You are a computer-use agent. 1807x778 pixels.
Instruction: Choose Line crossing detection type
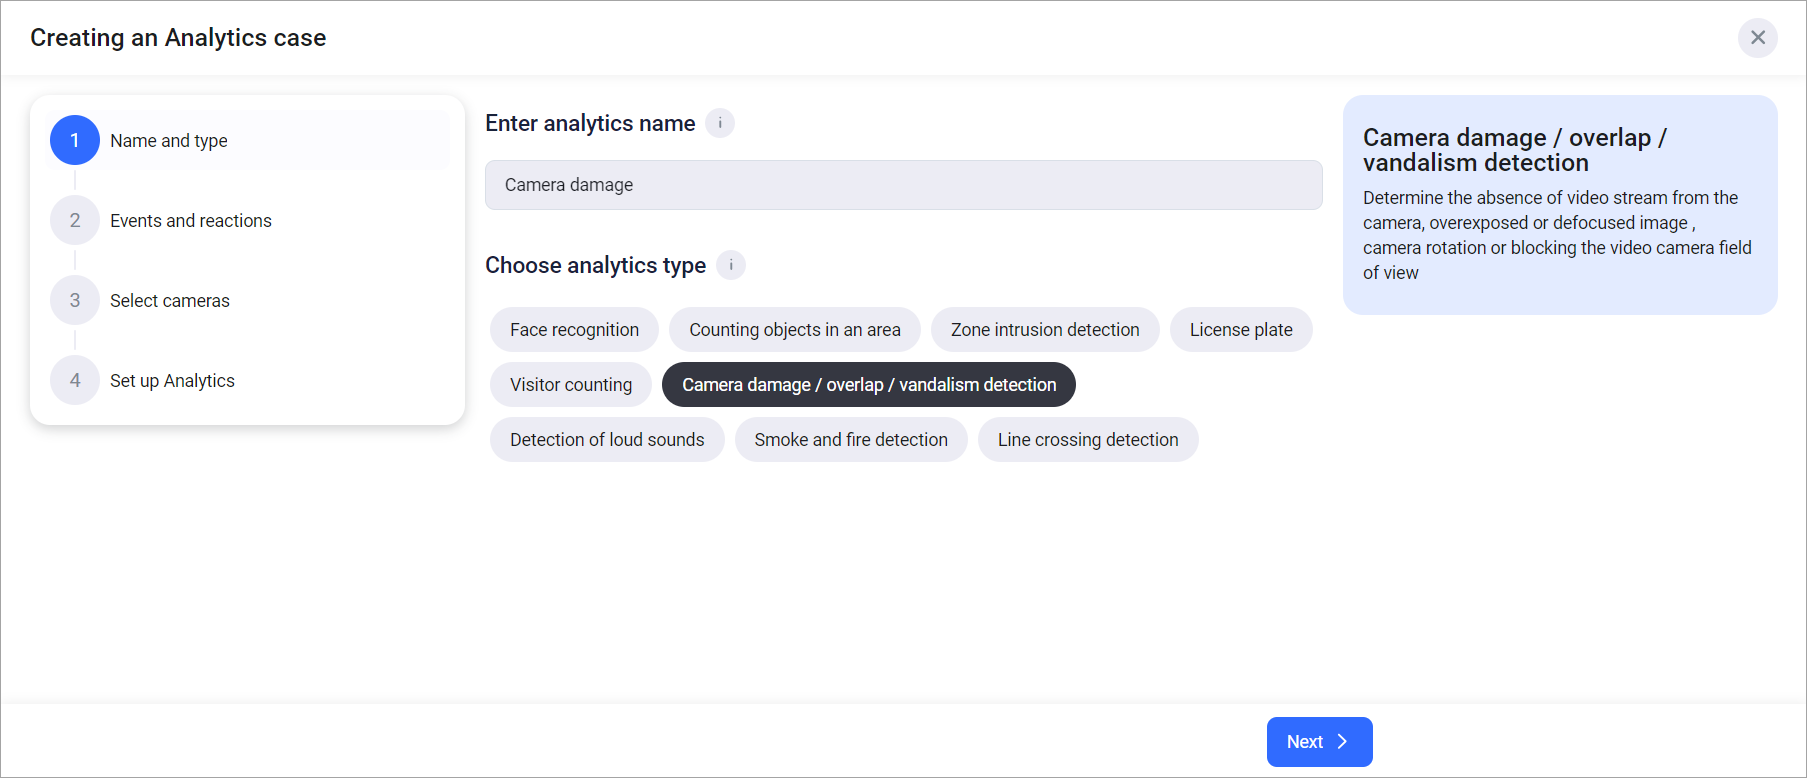pyautogui.click(x=1087, y=440)
